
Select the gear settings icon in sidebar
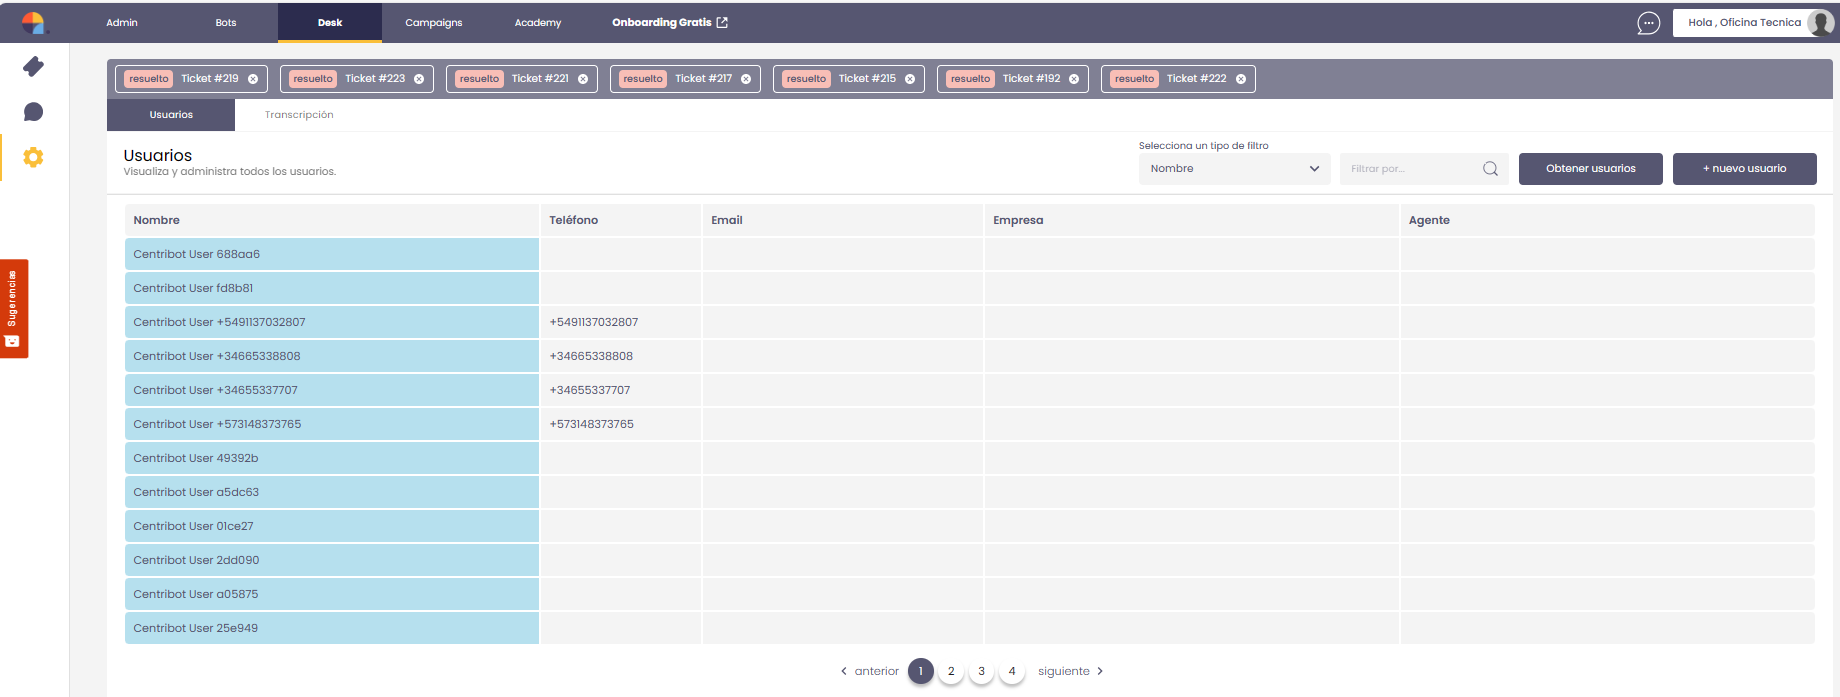coord(33,157)
